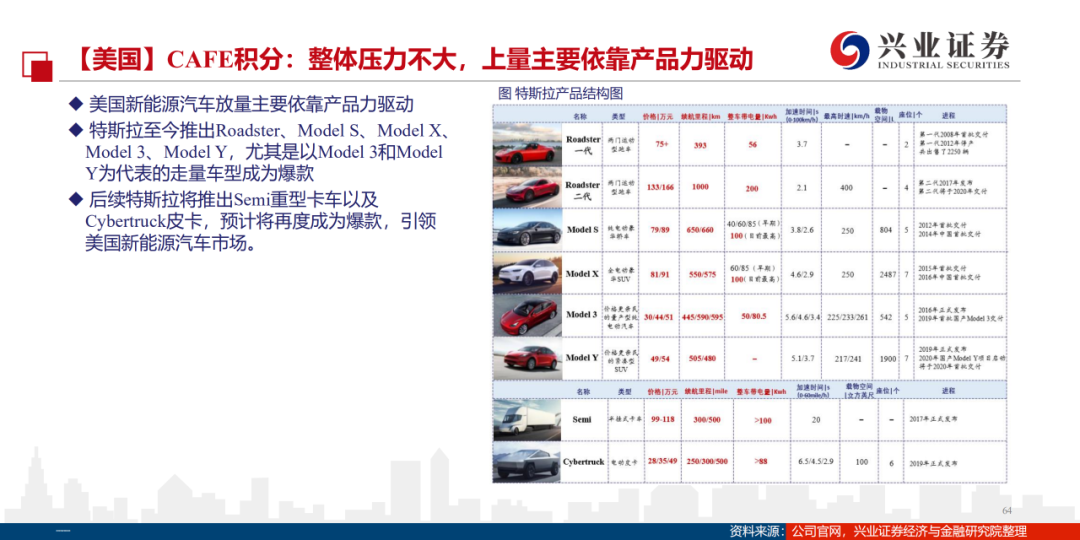The image size is (1080, 540).
Task: Click the figure caption 图 特斯拉产品结构图
Action: pyautogui.click(x=560, y=94)
